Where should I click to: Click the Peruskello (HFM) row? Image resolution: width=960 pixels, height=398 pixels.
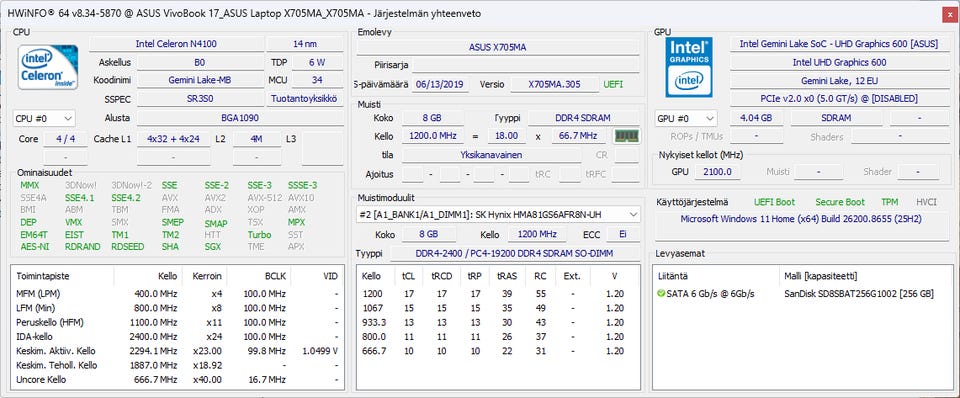pos(177,322)
